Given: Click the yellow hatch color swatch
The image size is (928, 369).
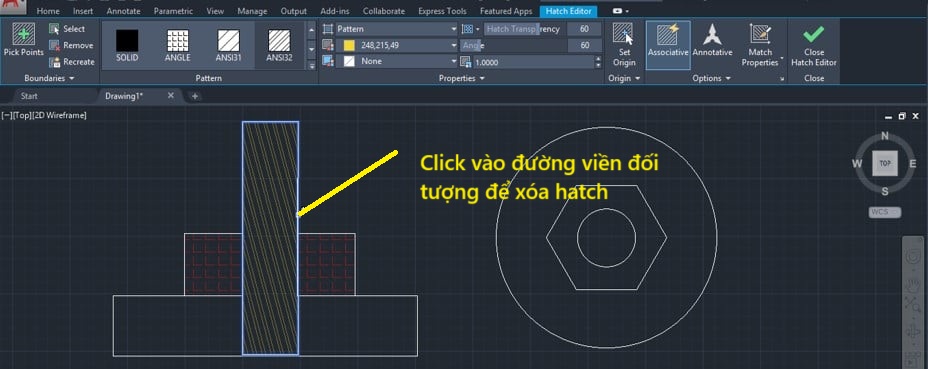Looking at the screenshot, I should [349, 45].
